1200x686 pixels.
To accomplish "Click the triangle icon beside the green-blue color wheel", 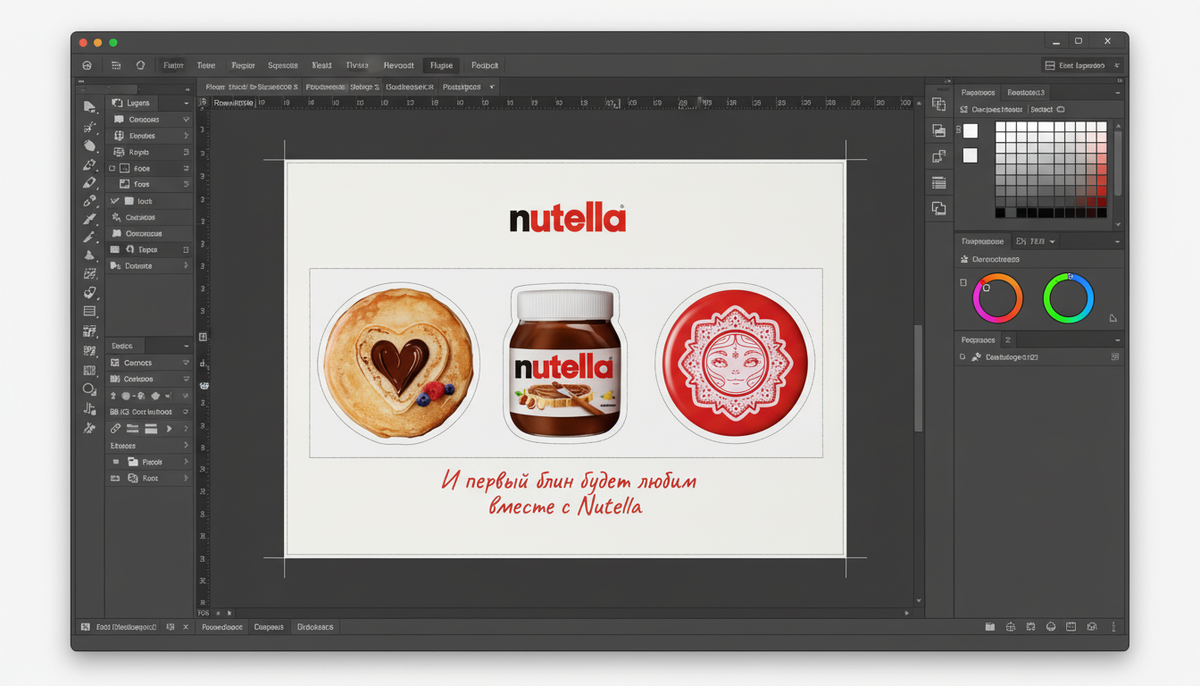I will tap(1112, 318).
